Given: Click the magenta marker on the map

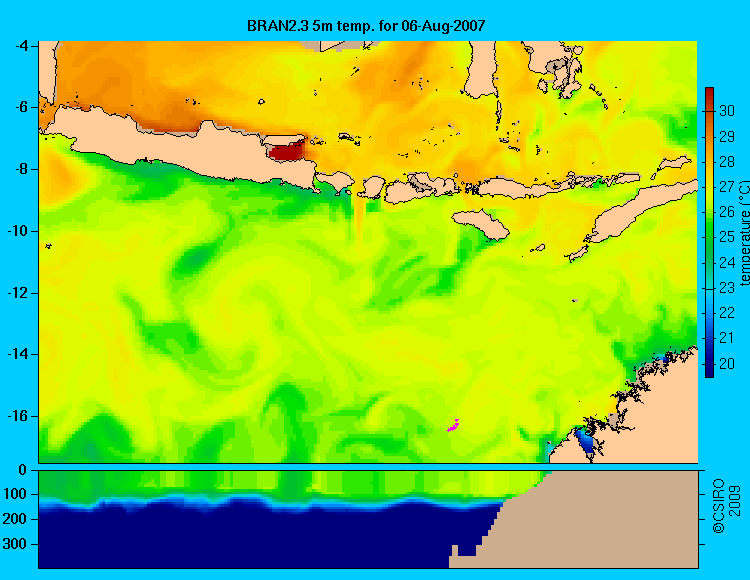Looking at the screenshot, I should [x=453, y=426].
